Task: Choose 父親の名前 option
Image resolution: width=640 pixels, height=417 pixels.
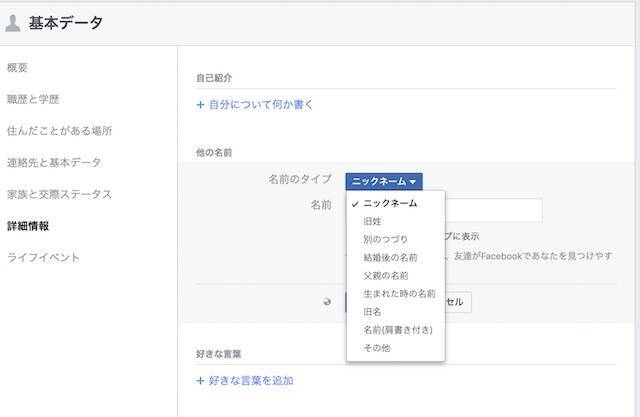Action: pyautogui.click(x=385, y=275)
